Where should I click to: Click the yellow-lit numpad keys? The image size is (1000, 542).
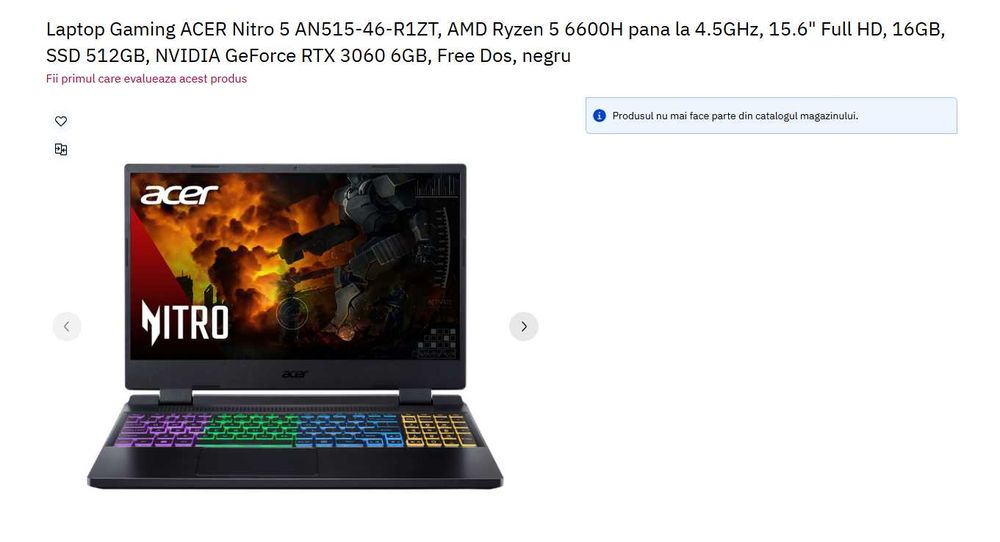click(x=439, y=430)
